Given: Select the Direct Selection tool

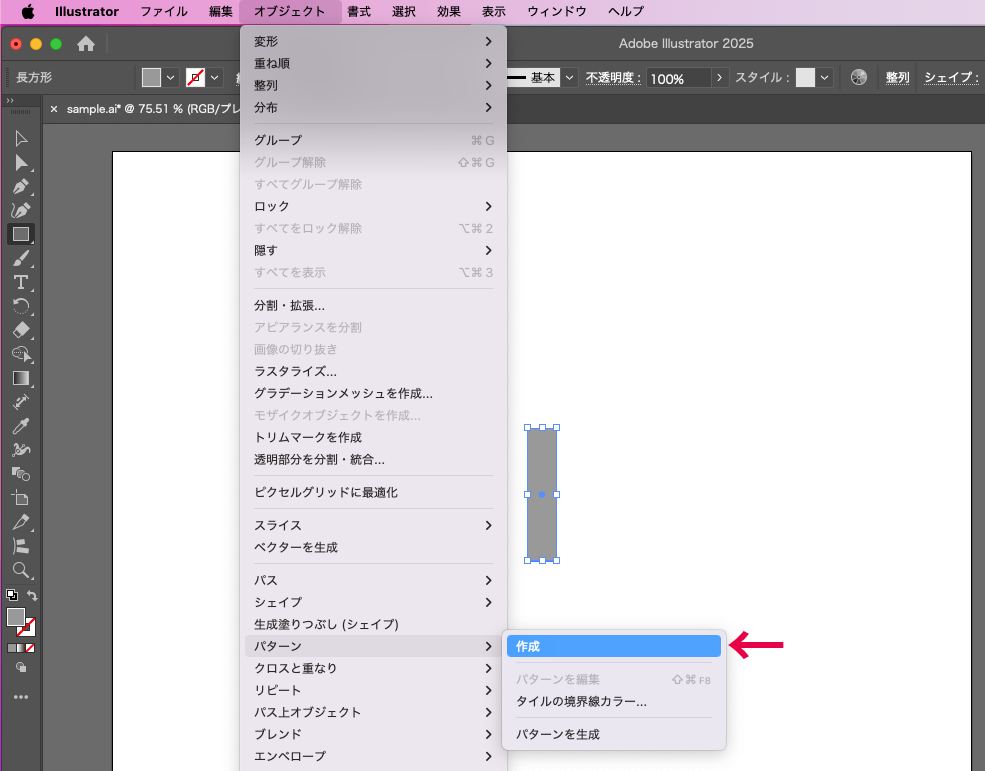Looking at the screenshot, I should 21,163.
